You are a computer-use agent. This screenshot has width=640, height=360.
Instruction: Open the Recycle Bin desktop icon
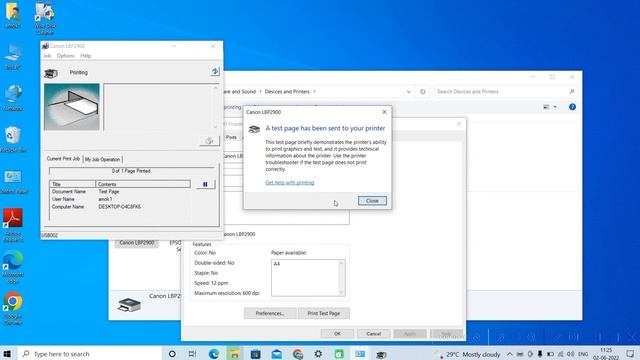point(13,140)
